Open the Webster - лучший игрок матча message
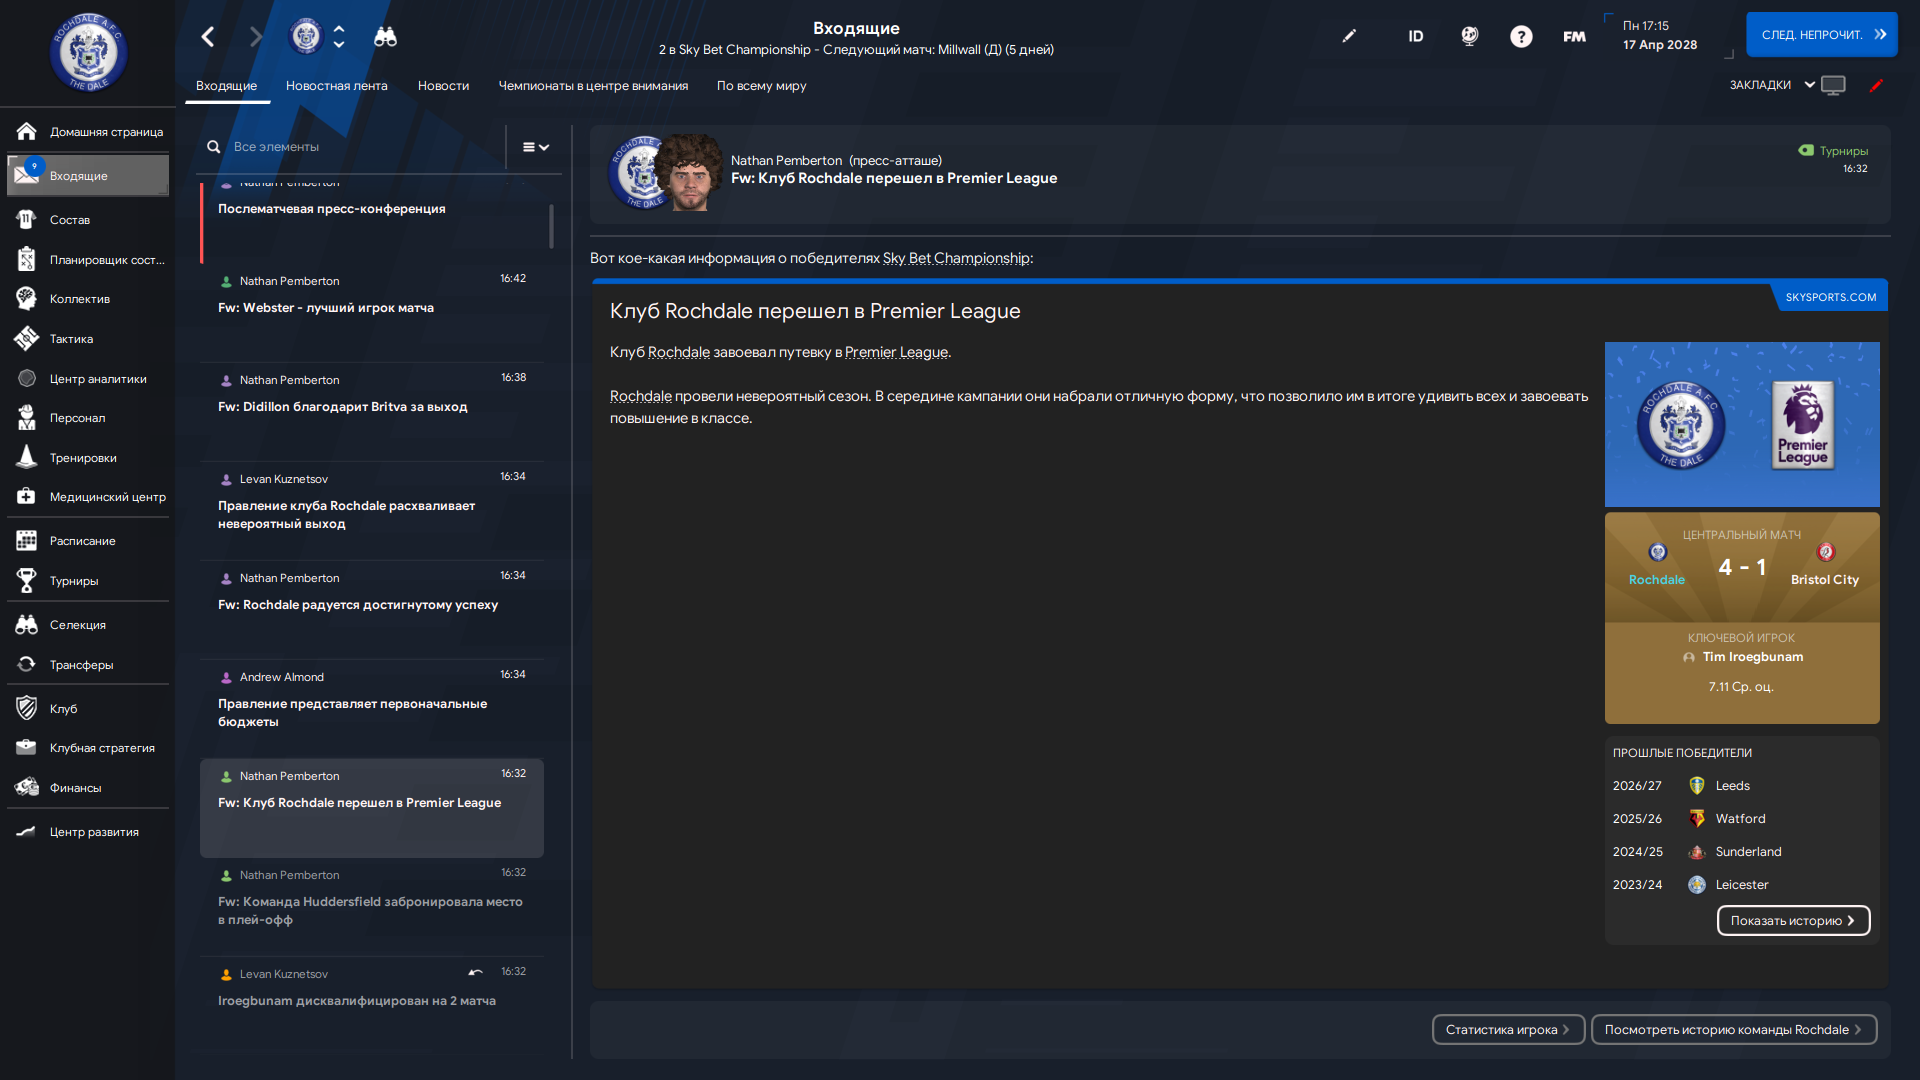Viewport: 1920px width, 1080px height. coord(372,308)
